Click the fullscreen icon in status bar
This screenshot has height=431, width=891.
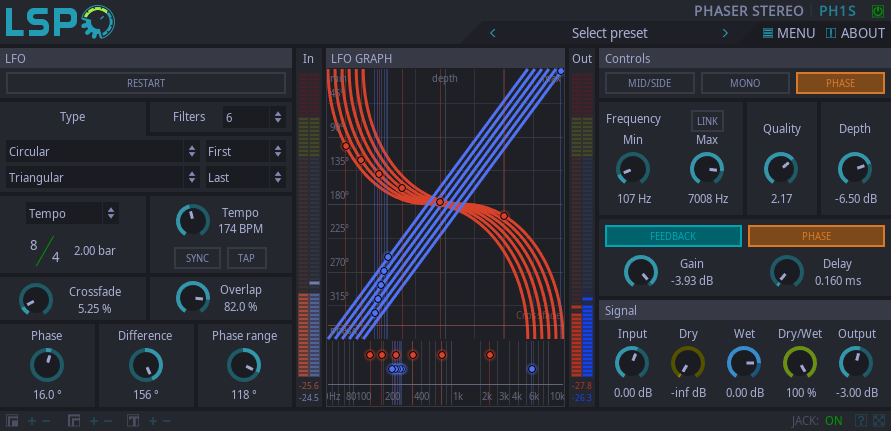pyautogui.click(x=878, y=421)
